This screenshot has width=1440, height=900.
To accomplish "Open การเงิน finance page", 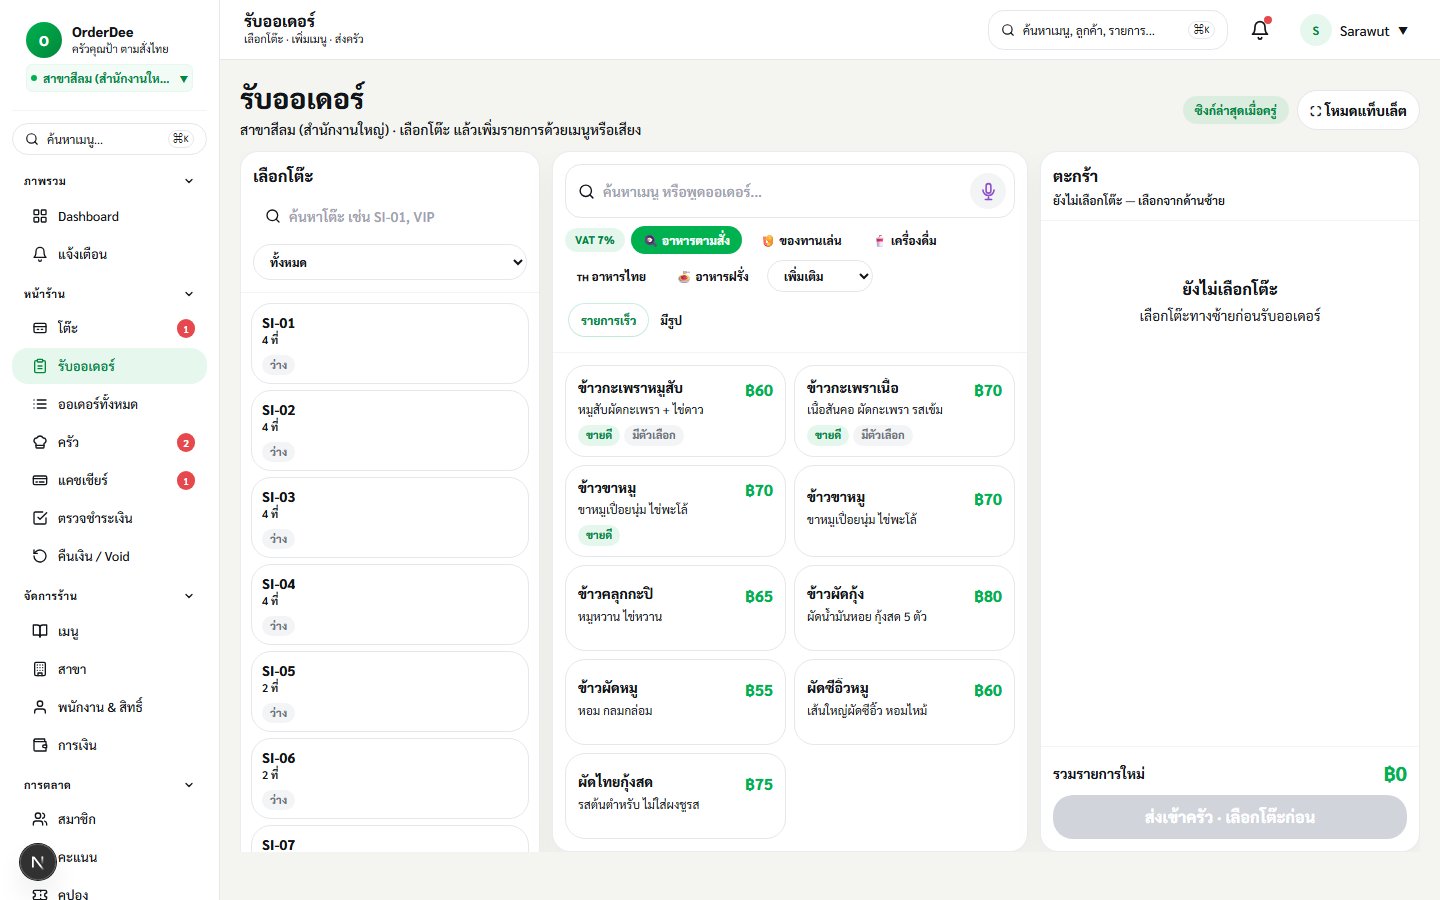I will coord(109,745).
